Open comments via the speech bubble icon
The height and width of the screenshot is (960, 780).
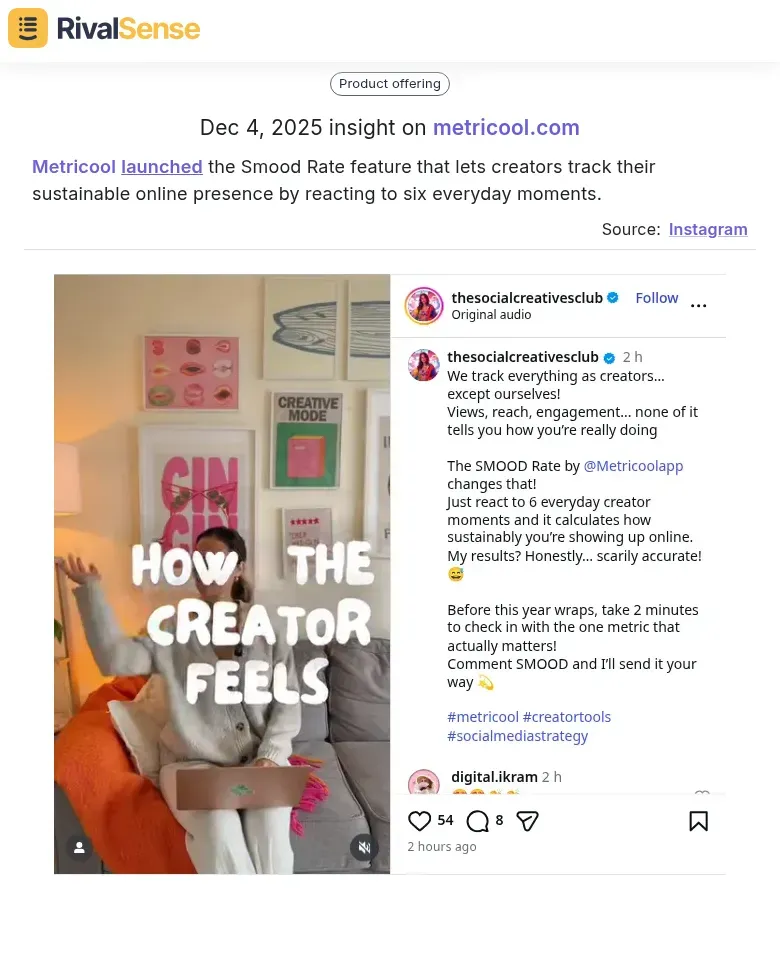478,820
